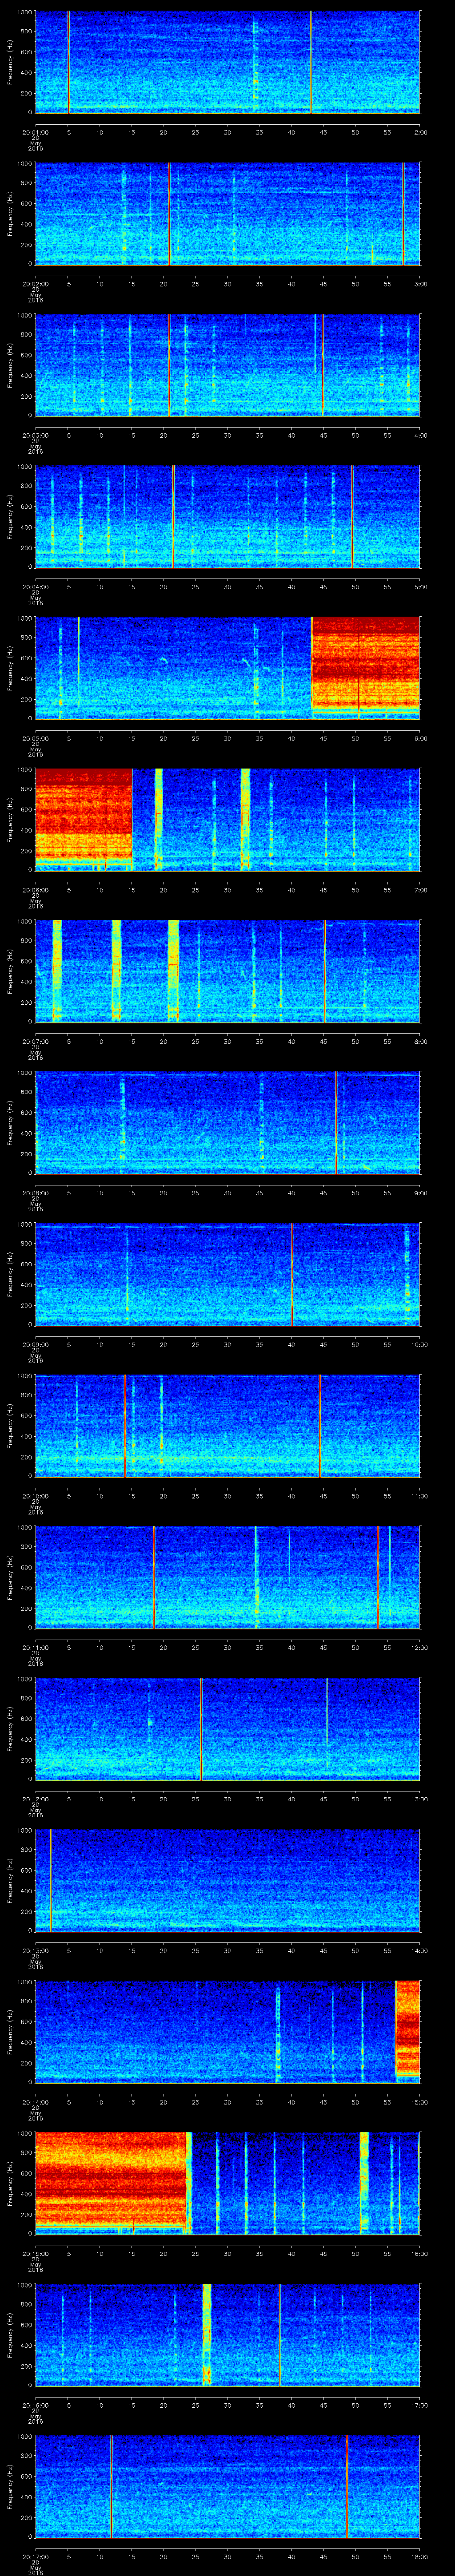Click the 20:14:00 start time label

[35, 2102]
